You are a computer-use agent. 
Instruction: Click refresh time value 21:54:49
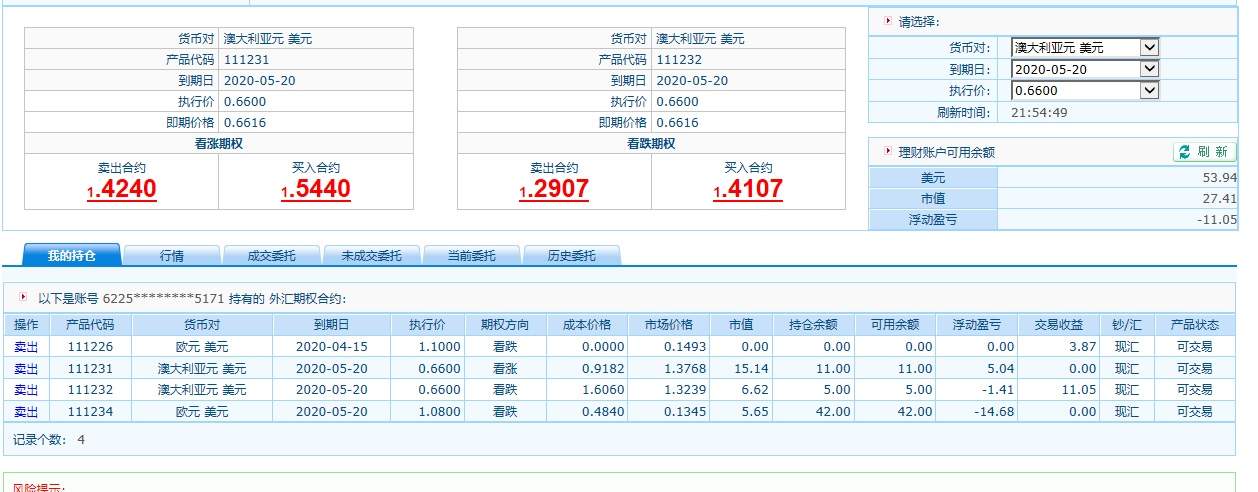1039,112
